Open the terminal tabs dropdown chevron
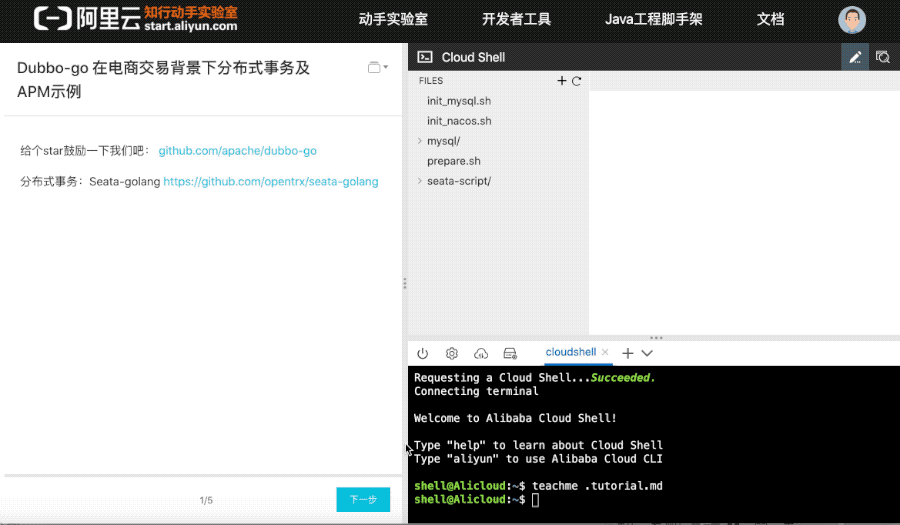The image size is (900, 525). tap(647, 353)
